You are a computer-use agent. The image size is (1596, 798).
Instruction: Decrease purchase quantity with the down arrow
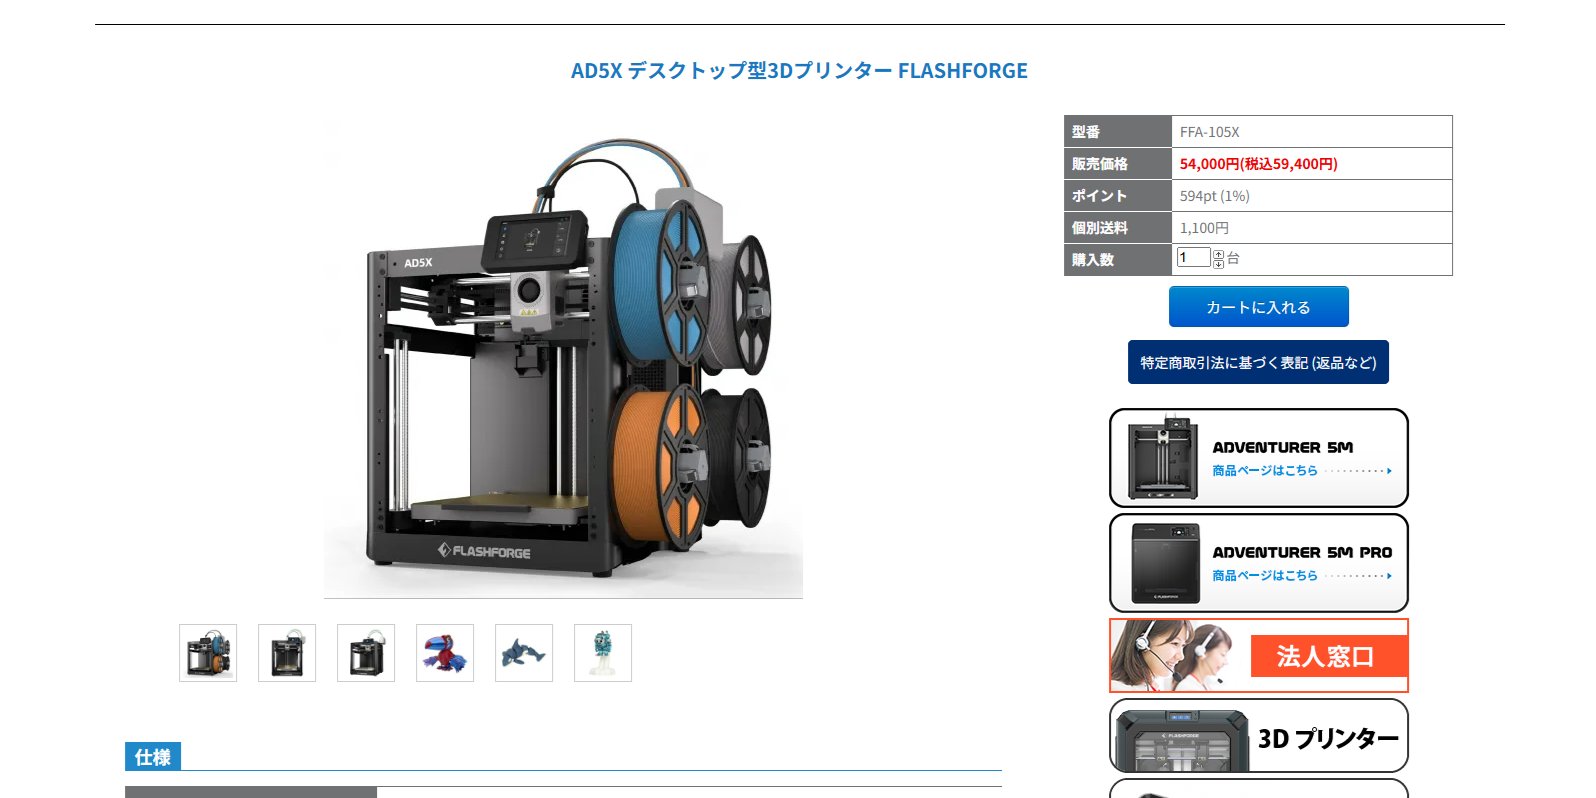pos(1218,264)
